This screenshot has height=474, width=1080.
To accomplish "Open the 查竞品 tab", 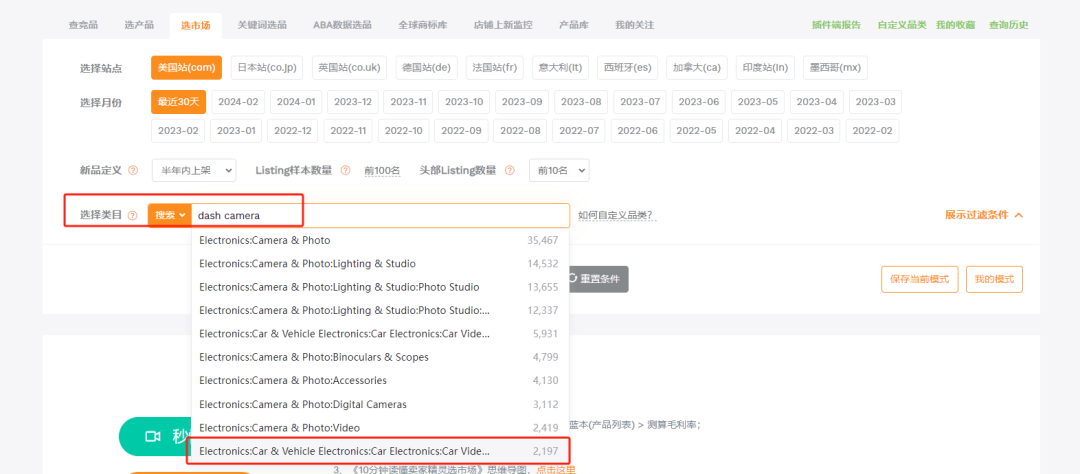I will pyautogui.click(x=83, y=25).
